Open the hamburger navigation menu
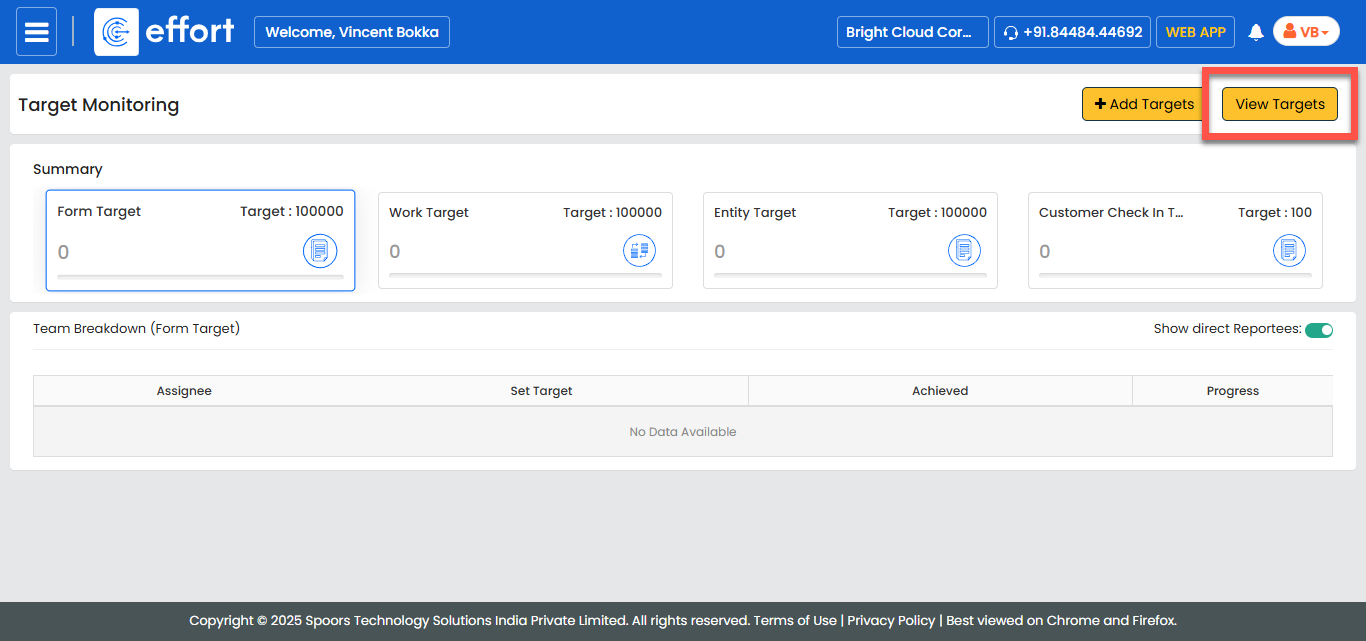The width and height of the screenshot is (1366, 641). tap(36, 32)
